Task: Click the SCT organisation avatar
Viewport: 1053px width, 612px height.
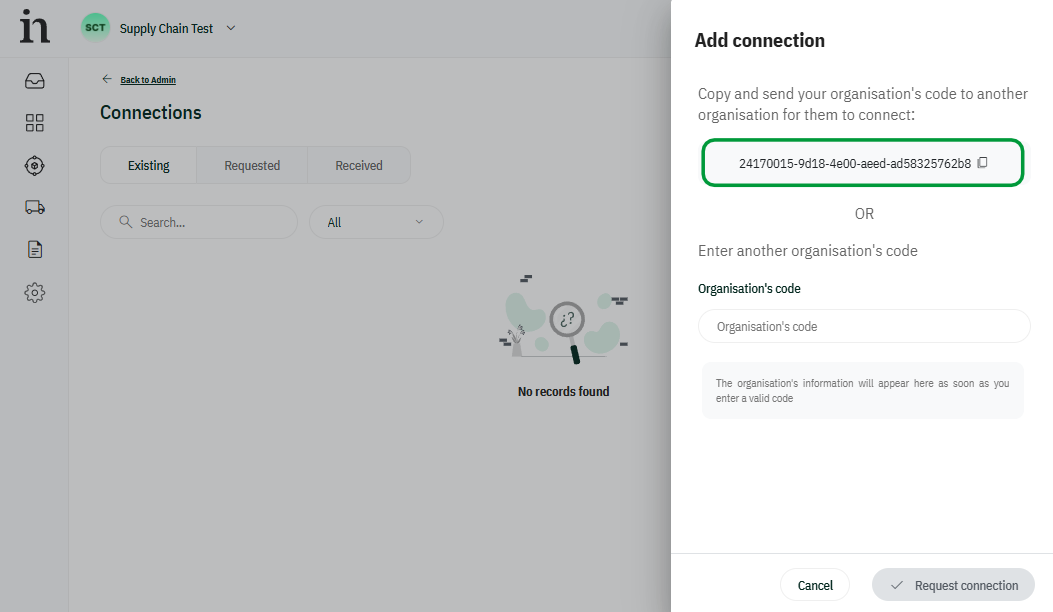Action: coord(95,28)
